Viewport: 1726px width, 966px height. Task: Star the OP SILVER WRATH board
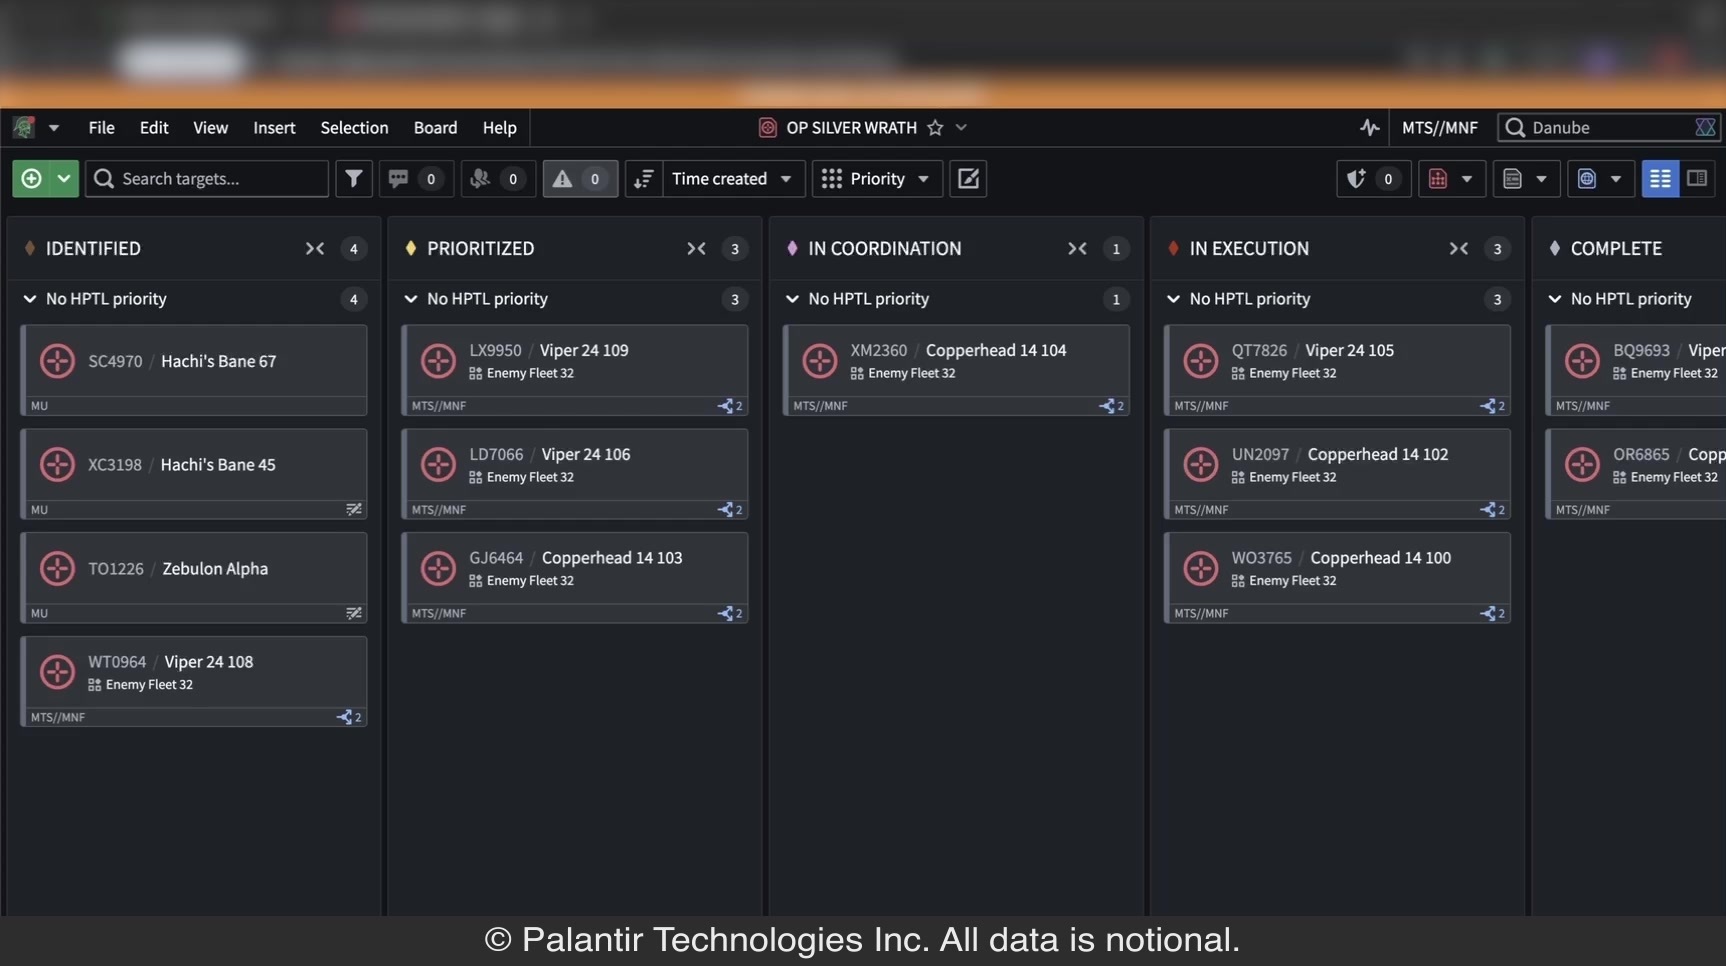(x=935, y=128)
